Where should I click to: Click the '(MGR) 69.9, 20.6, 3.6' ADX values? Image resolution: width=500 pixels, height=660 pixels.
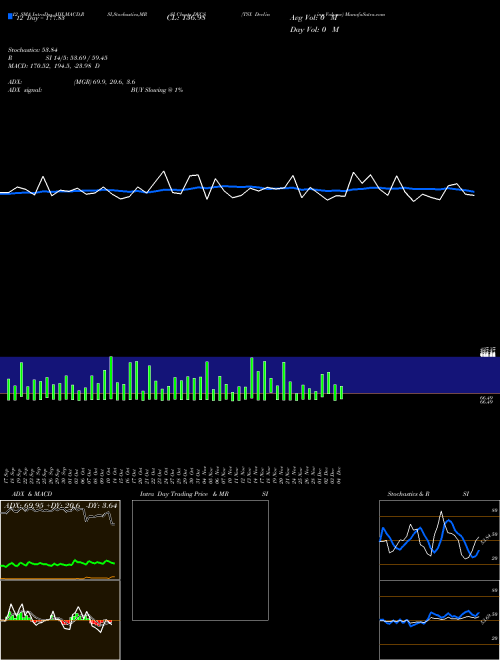[x=104, y=82]
